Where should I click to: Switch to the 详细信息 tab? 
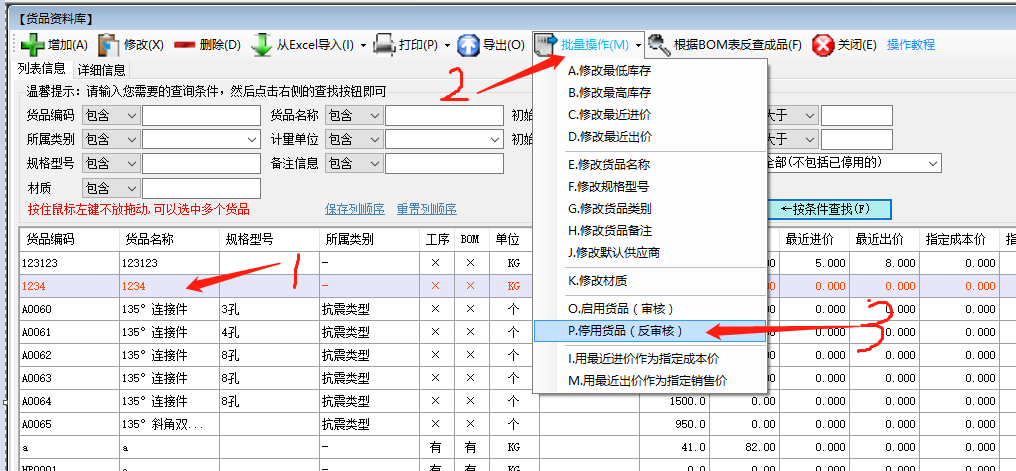click(x=101, y=70)
